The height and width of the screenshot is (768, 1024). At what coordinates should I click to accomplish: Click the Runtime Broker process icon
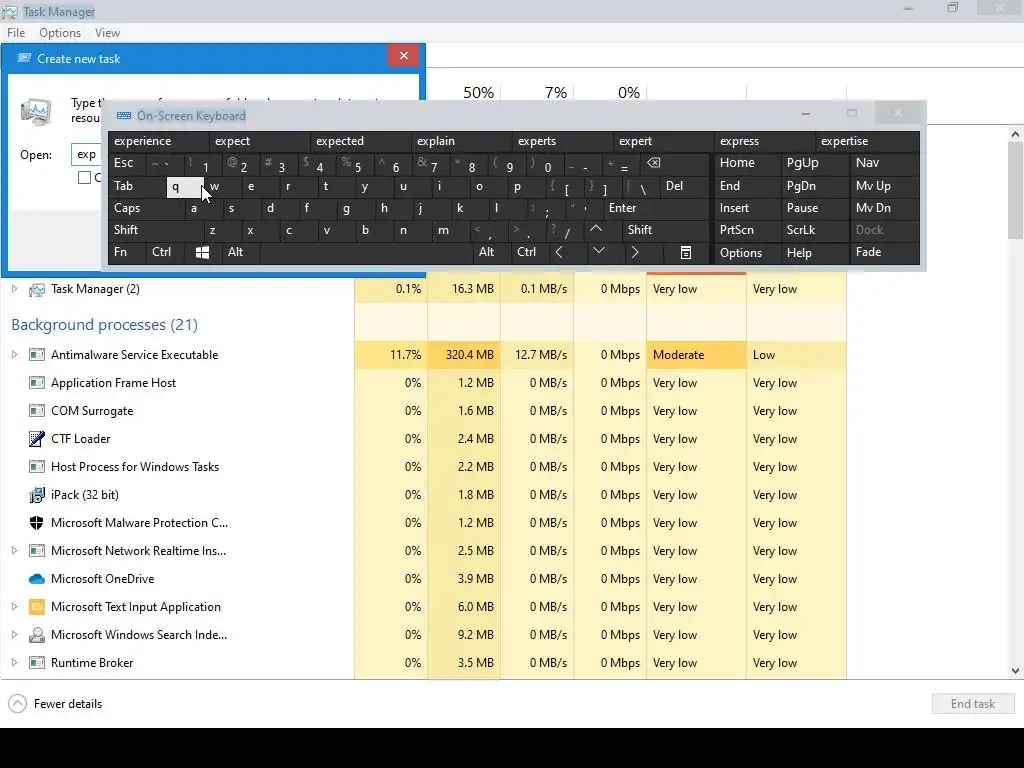point(37,663)
